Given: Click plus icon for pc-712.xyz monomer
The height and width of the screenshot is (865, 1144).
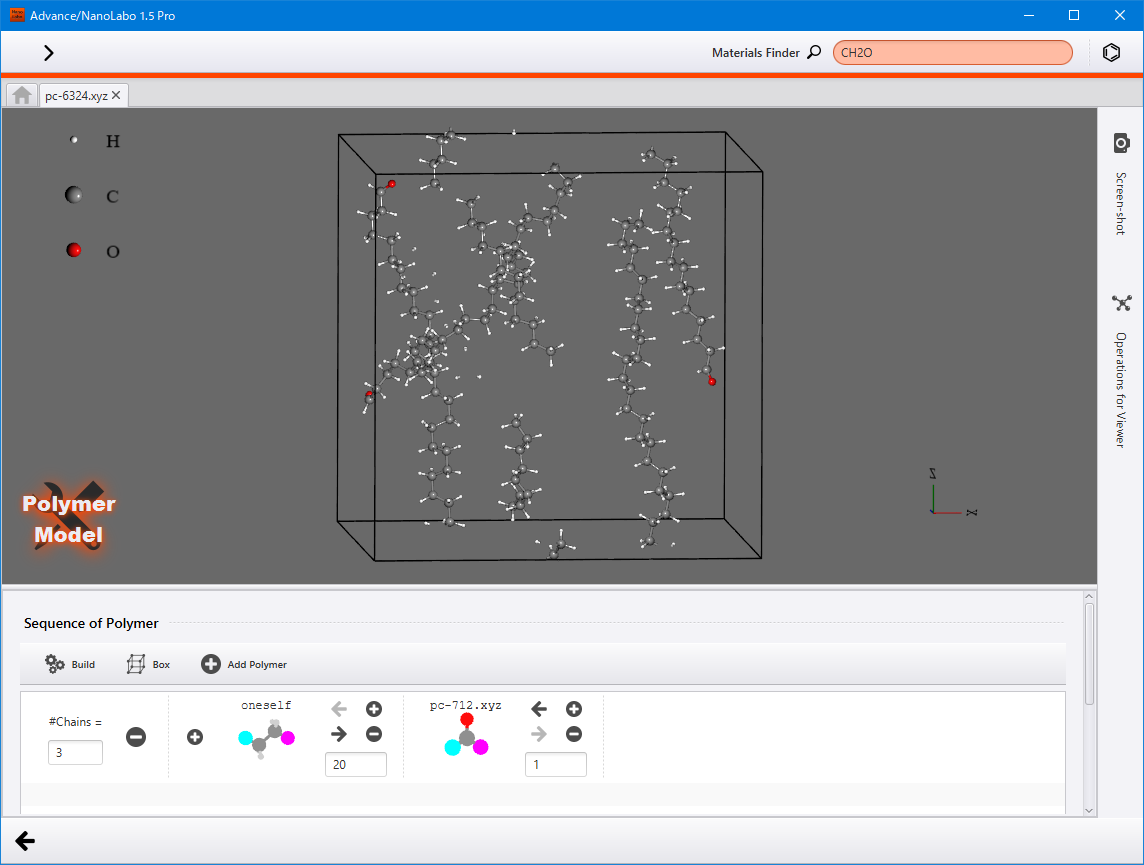Looking at the screenshot, I should coord(573,709).
